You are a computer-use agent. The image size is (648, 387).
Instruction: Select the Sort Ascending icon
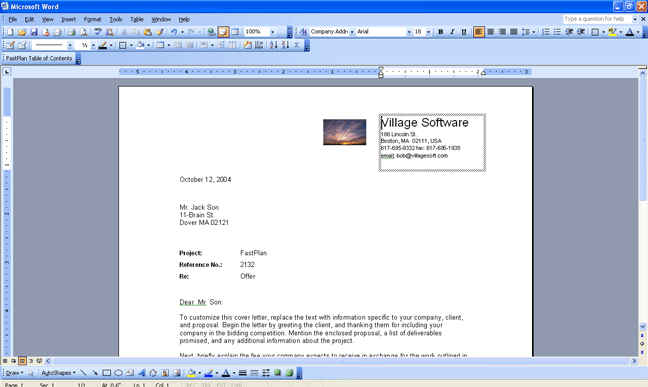273,45
